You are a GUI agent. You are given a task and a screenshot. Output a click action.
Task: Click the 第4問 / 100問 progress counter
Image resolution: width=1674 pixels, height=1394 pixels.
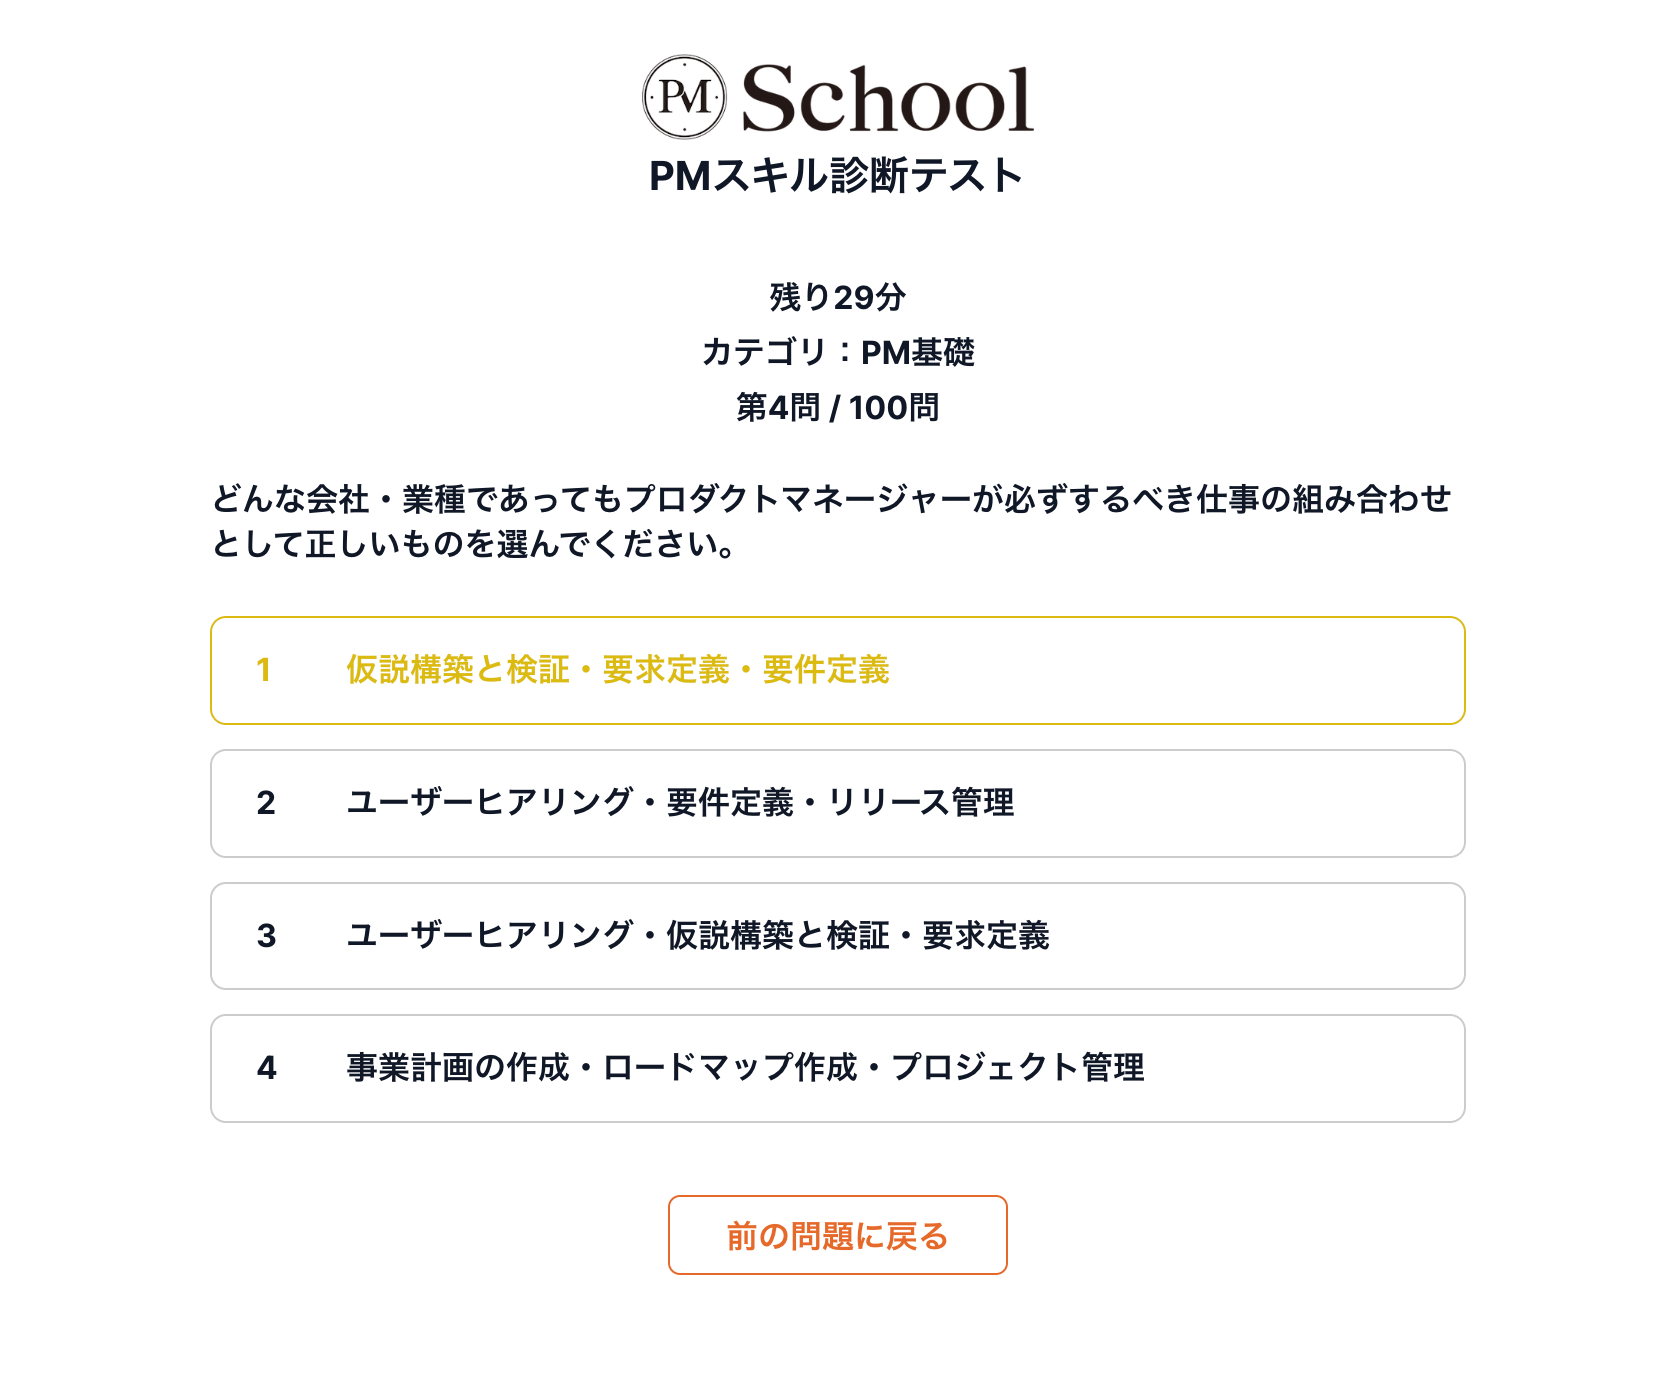pos(837,407)
